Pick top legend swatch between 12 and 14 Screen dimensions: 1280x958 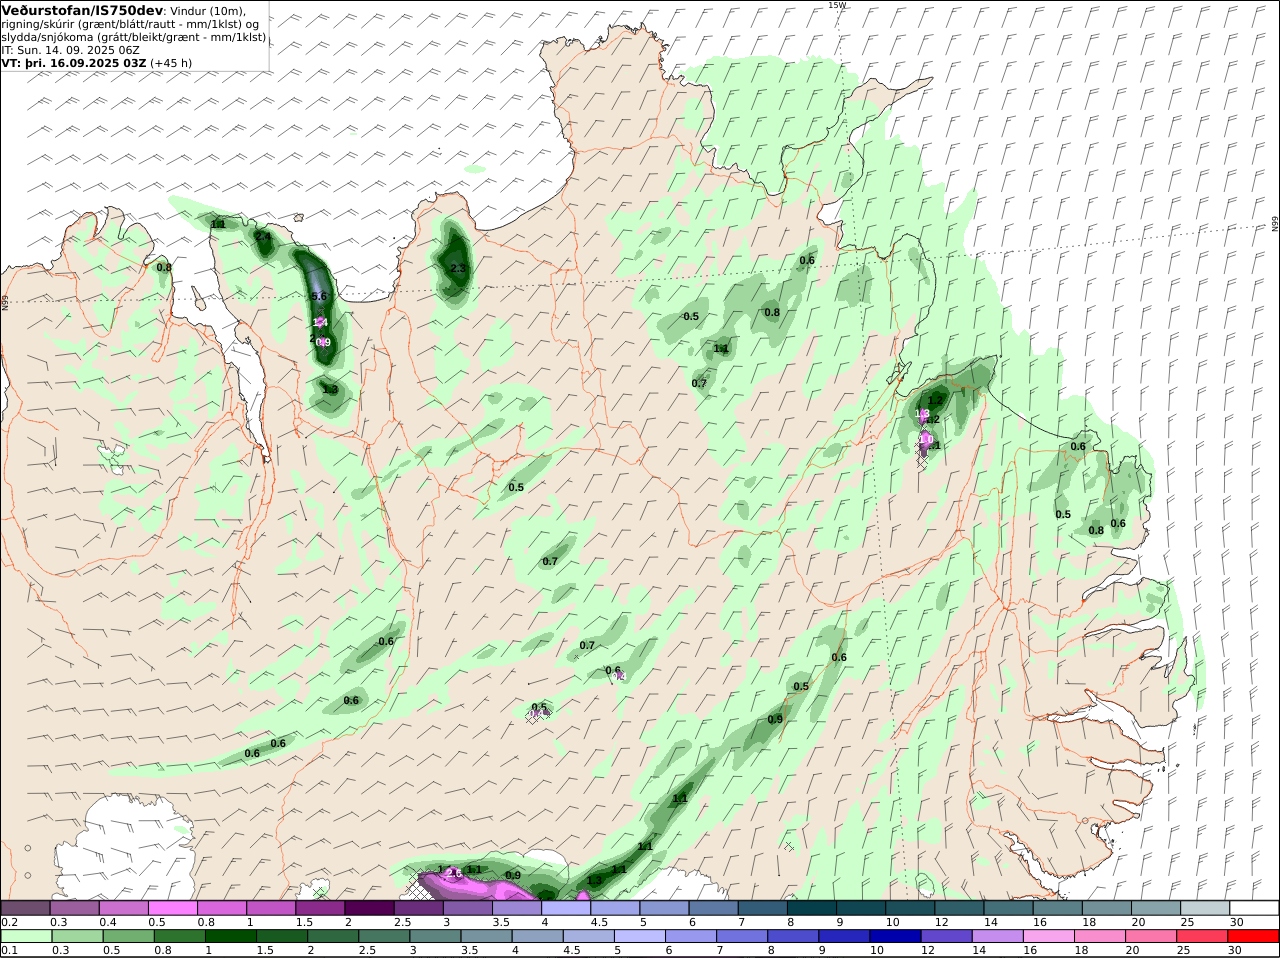pyautogui.click(x=960, y=908)
